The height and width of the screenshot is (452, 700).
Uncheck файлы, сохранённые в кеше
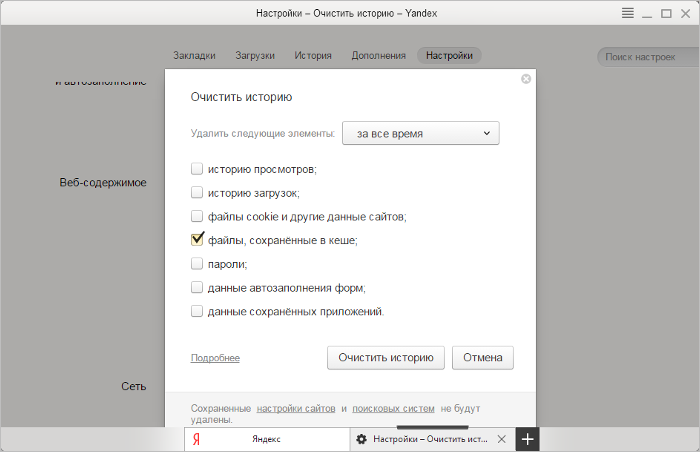[x=197, y=240]
